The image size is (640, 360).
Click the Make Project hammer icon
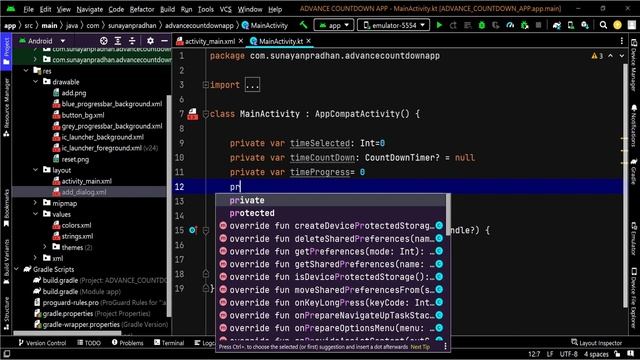[303, 25]
